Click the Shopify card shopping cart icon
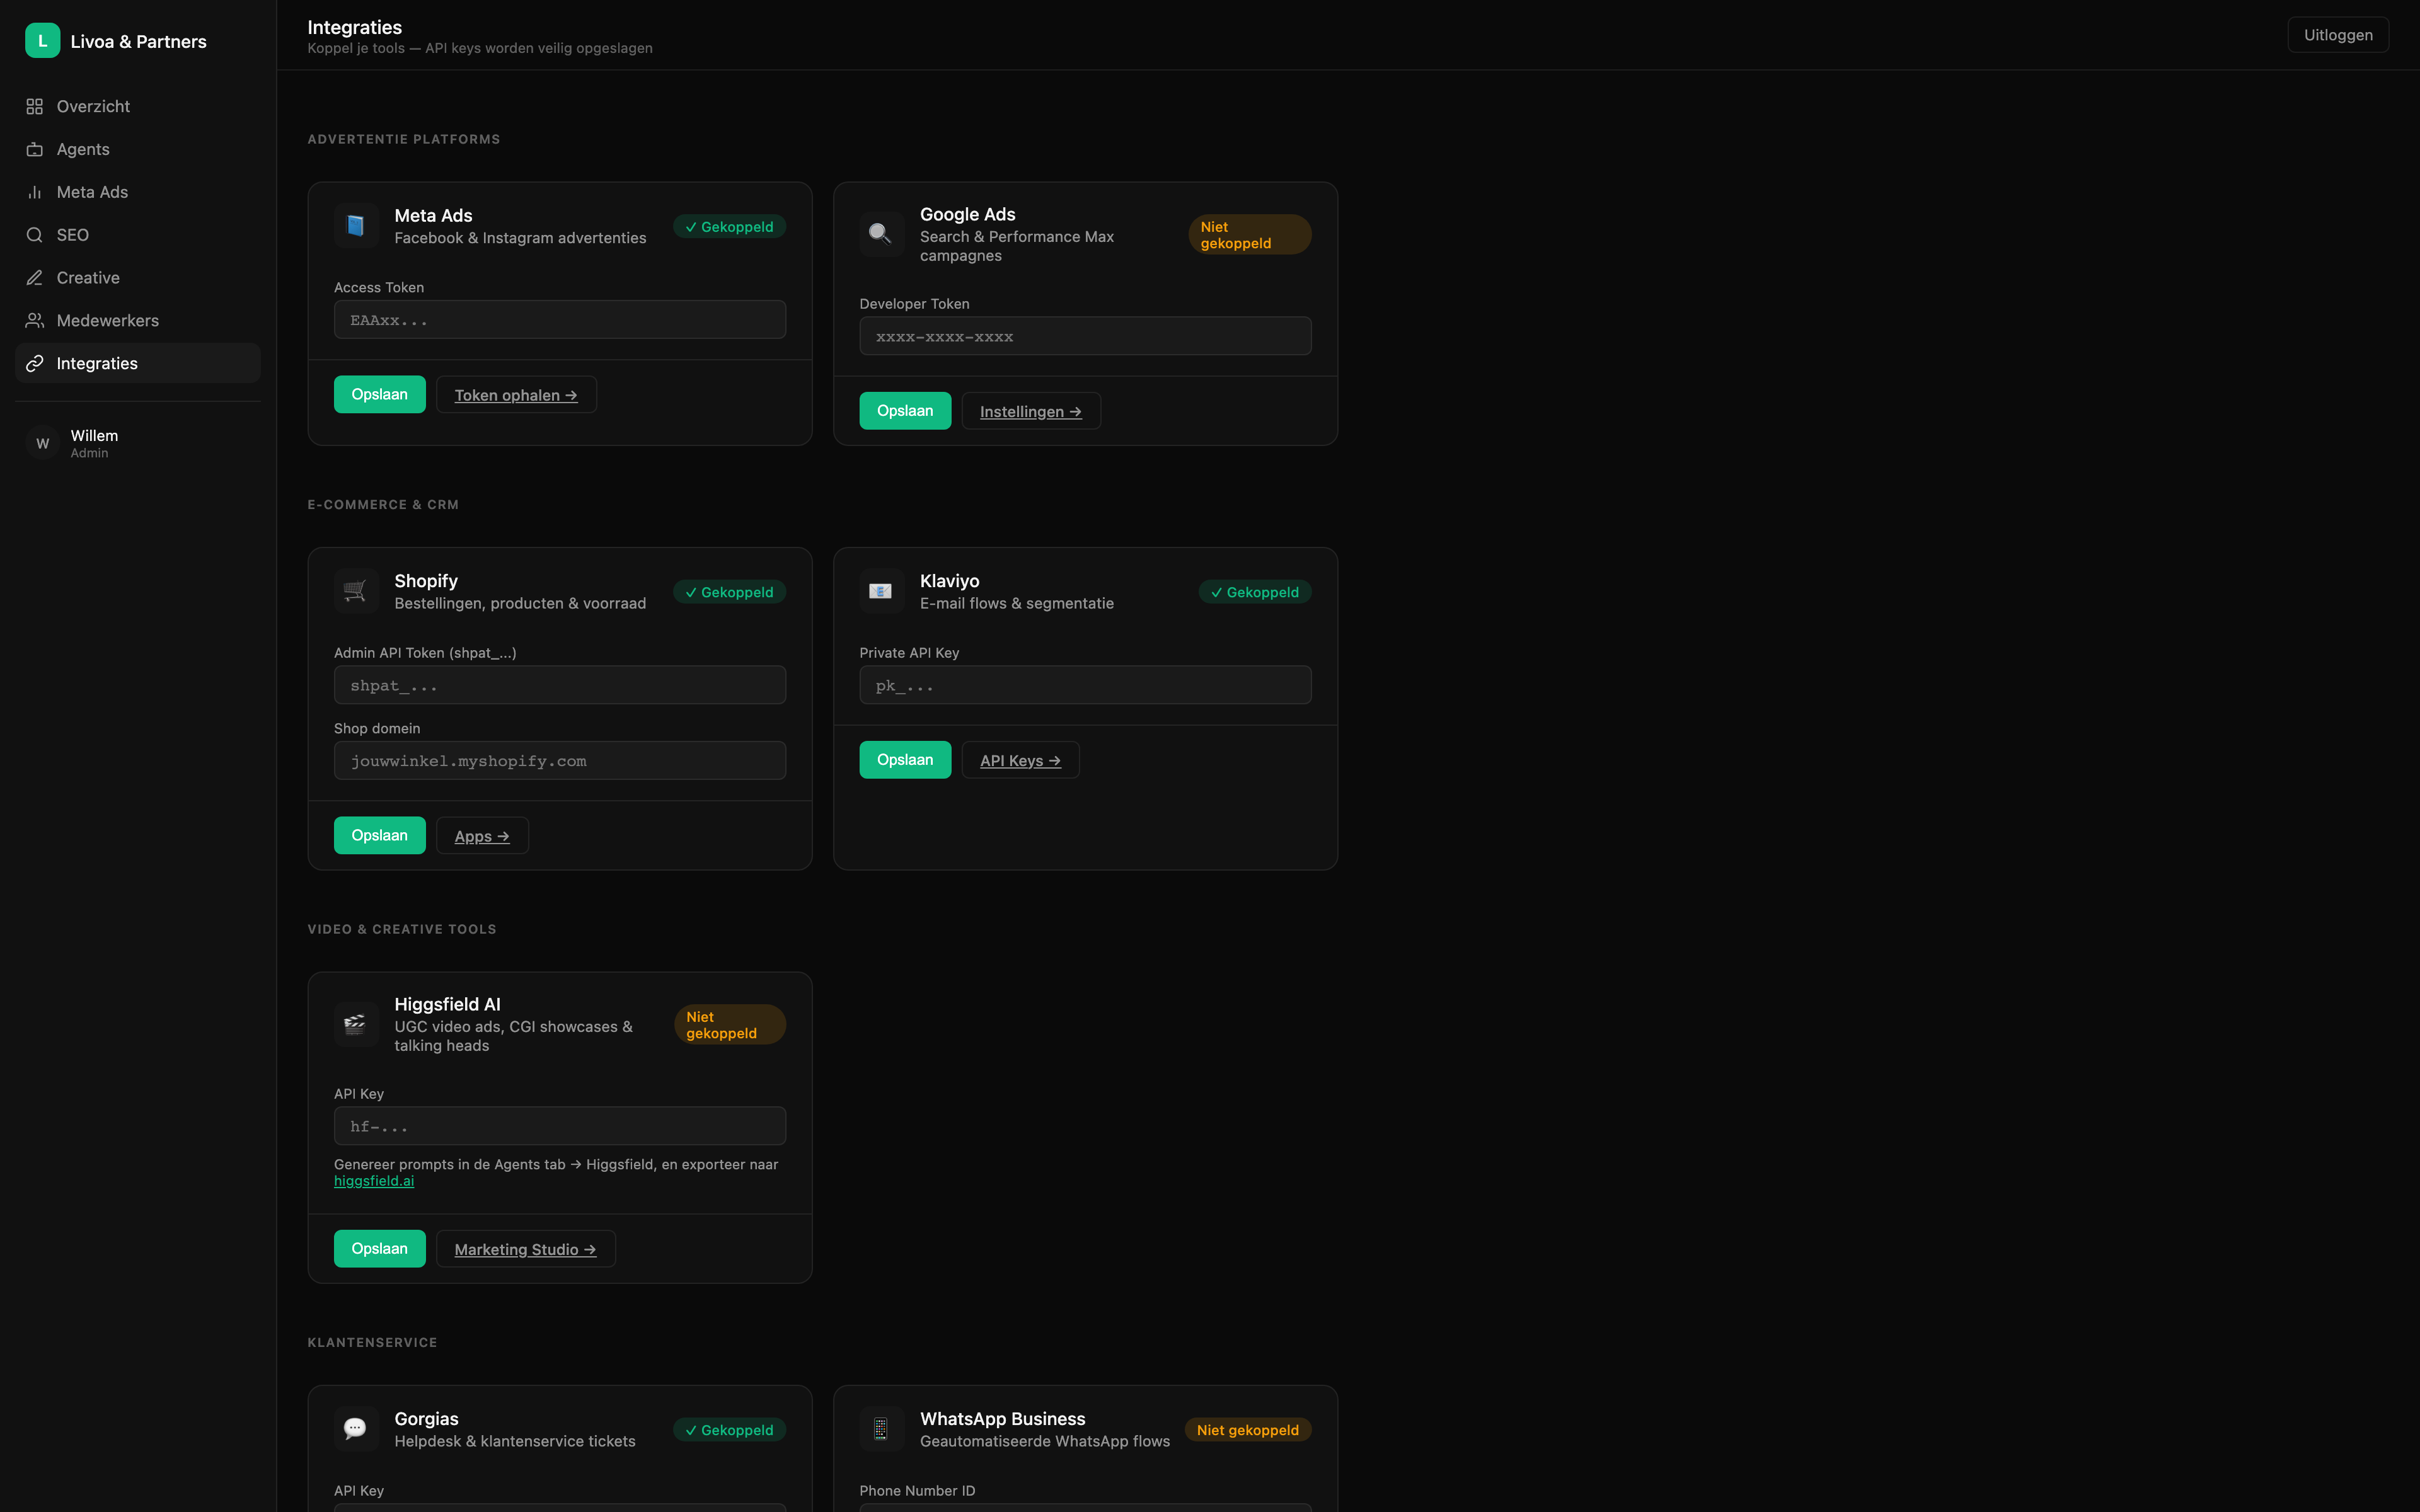 tap(356, 591)
